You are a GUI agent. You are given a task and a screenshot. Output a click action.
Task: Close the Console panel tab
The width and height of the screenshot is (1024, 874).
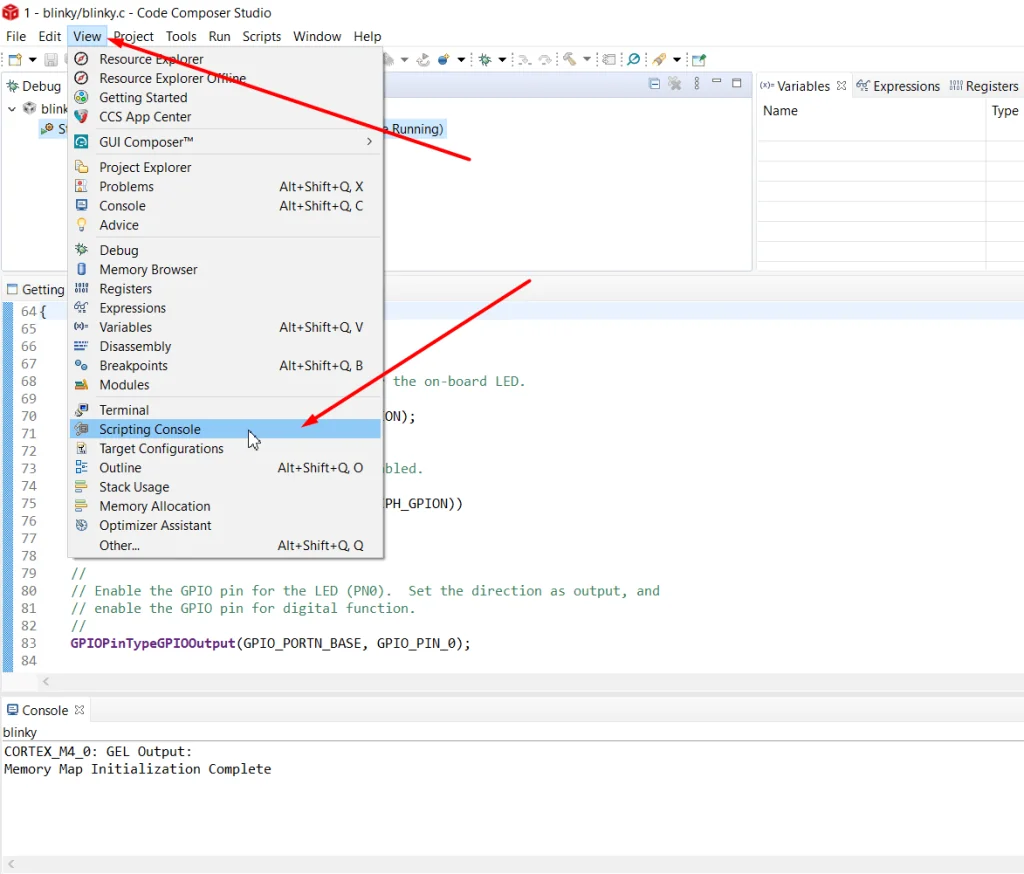[x=79, y=709]
